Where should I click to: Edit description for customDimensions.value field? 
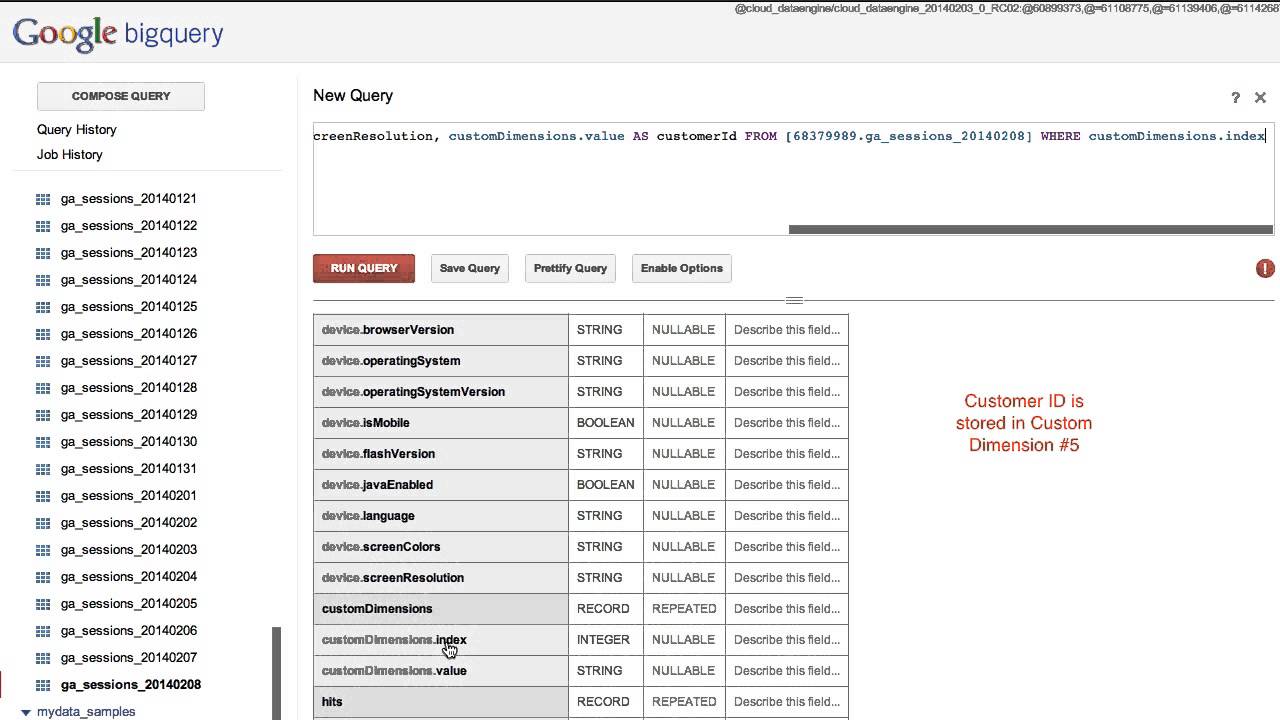tap(787, 671)
